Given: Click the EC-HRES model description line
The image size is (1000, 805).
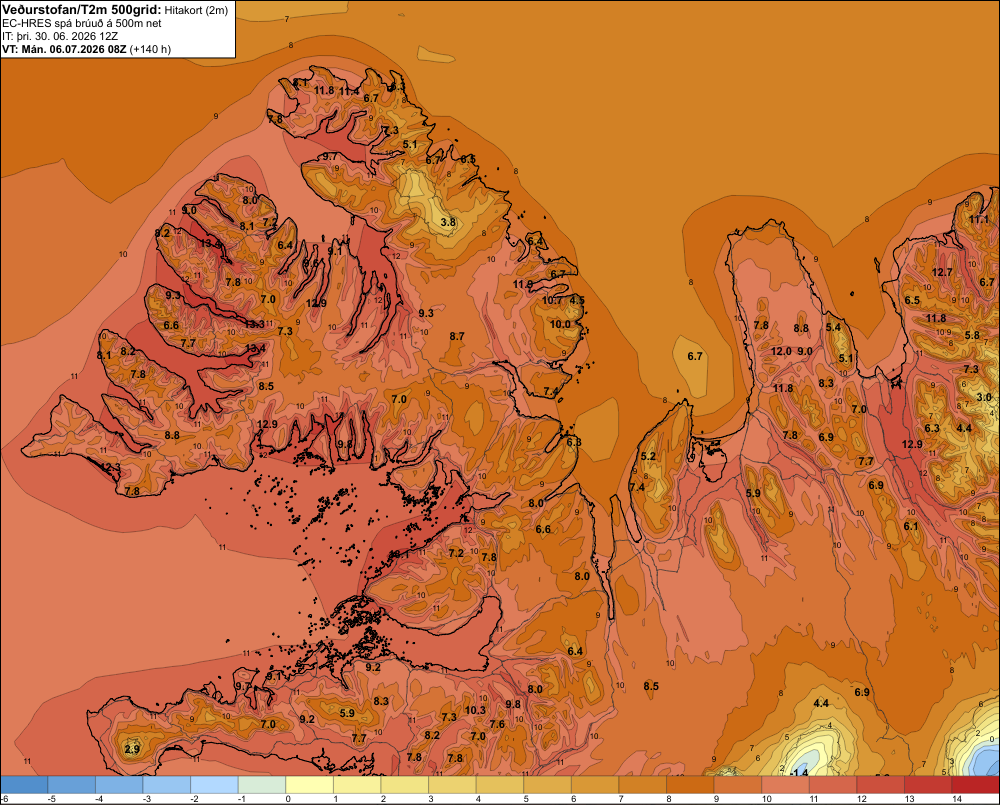Looking at the screenshot, I should pos(82,24).
